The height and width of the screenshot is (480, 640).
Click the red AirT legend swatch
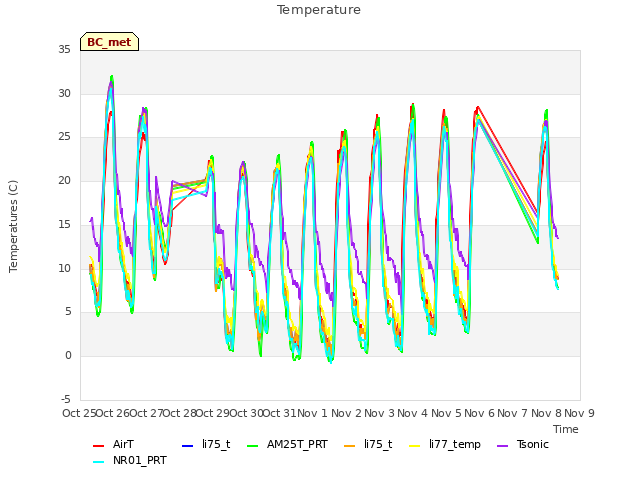point(98,446)
